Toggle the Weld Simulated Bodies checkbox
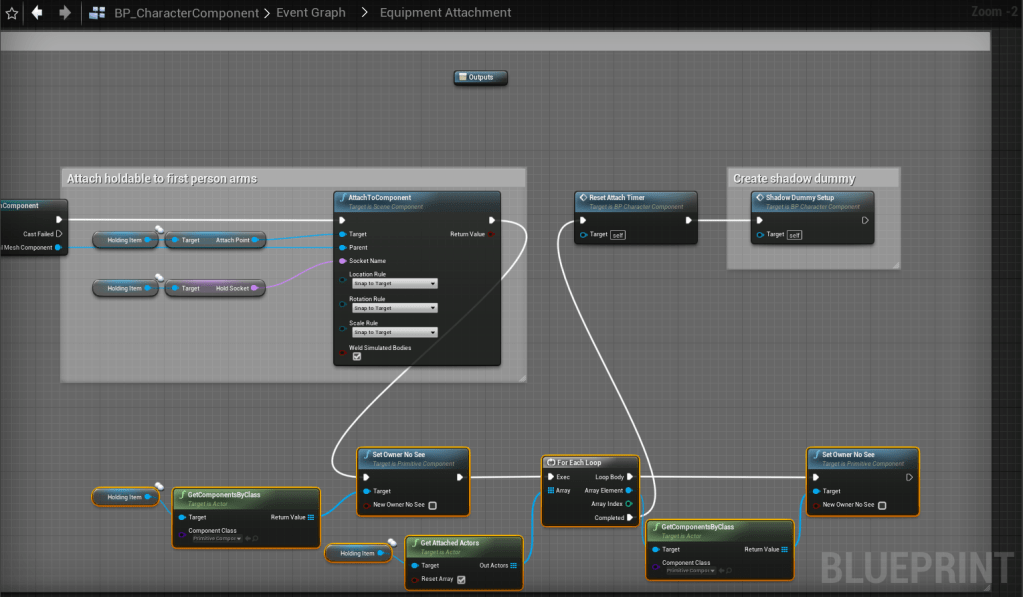The height and width of the screenshot is (597, 1023). (357, 356)
